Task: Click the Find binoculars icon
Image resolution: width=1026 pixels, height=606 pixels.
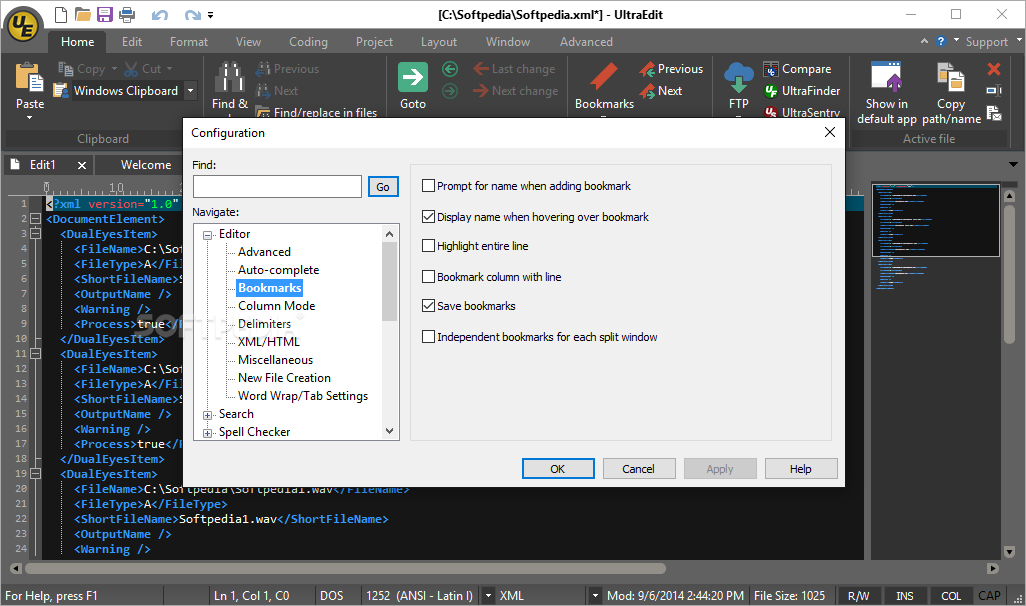Action: [230, 77]
